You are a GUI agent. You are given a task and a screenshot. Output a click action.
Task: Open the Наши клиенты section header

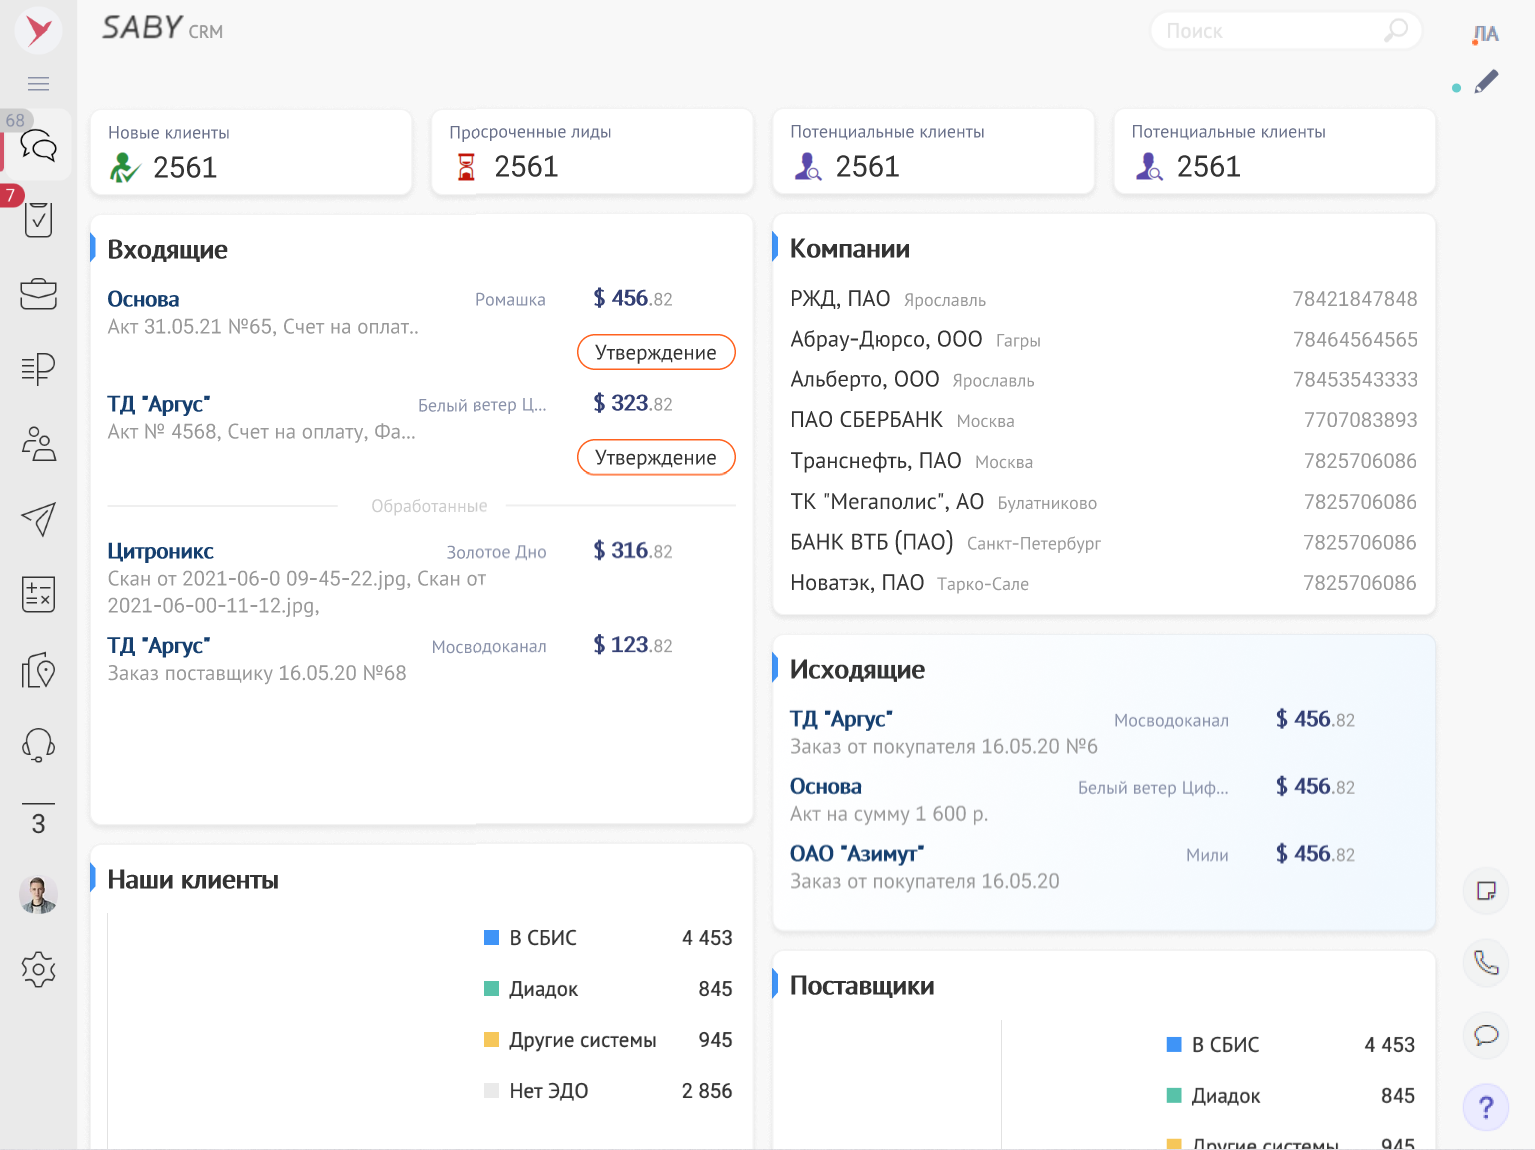(193, 880)
